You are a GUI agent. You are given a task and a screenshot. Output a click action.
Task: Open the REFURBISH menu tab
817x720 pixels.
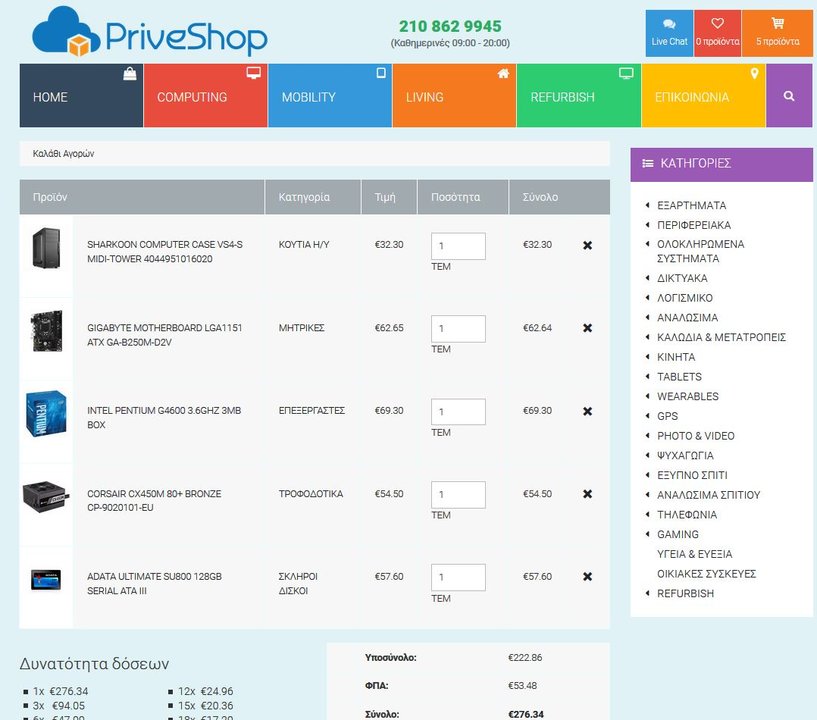tap(579, 96)
